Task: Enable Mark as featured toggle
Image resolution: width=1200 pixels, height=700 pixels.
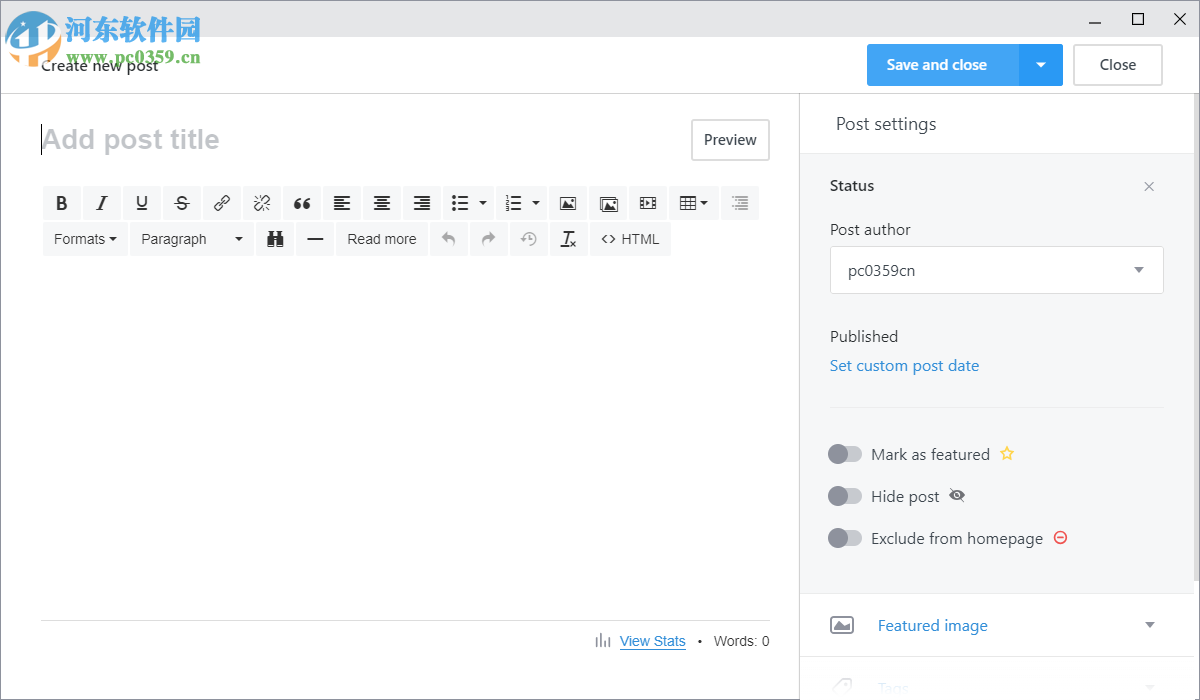Action: click(845, 454)
